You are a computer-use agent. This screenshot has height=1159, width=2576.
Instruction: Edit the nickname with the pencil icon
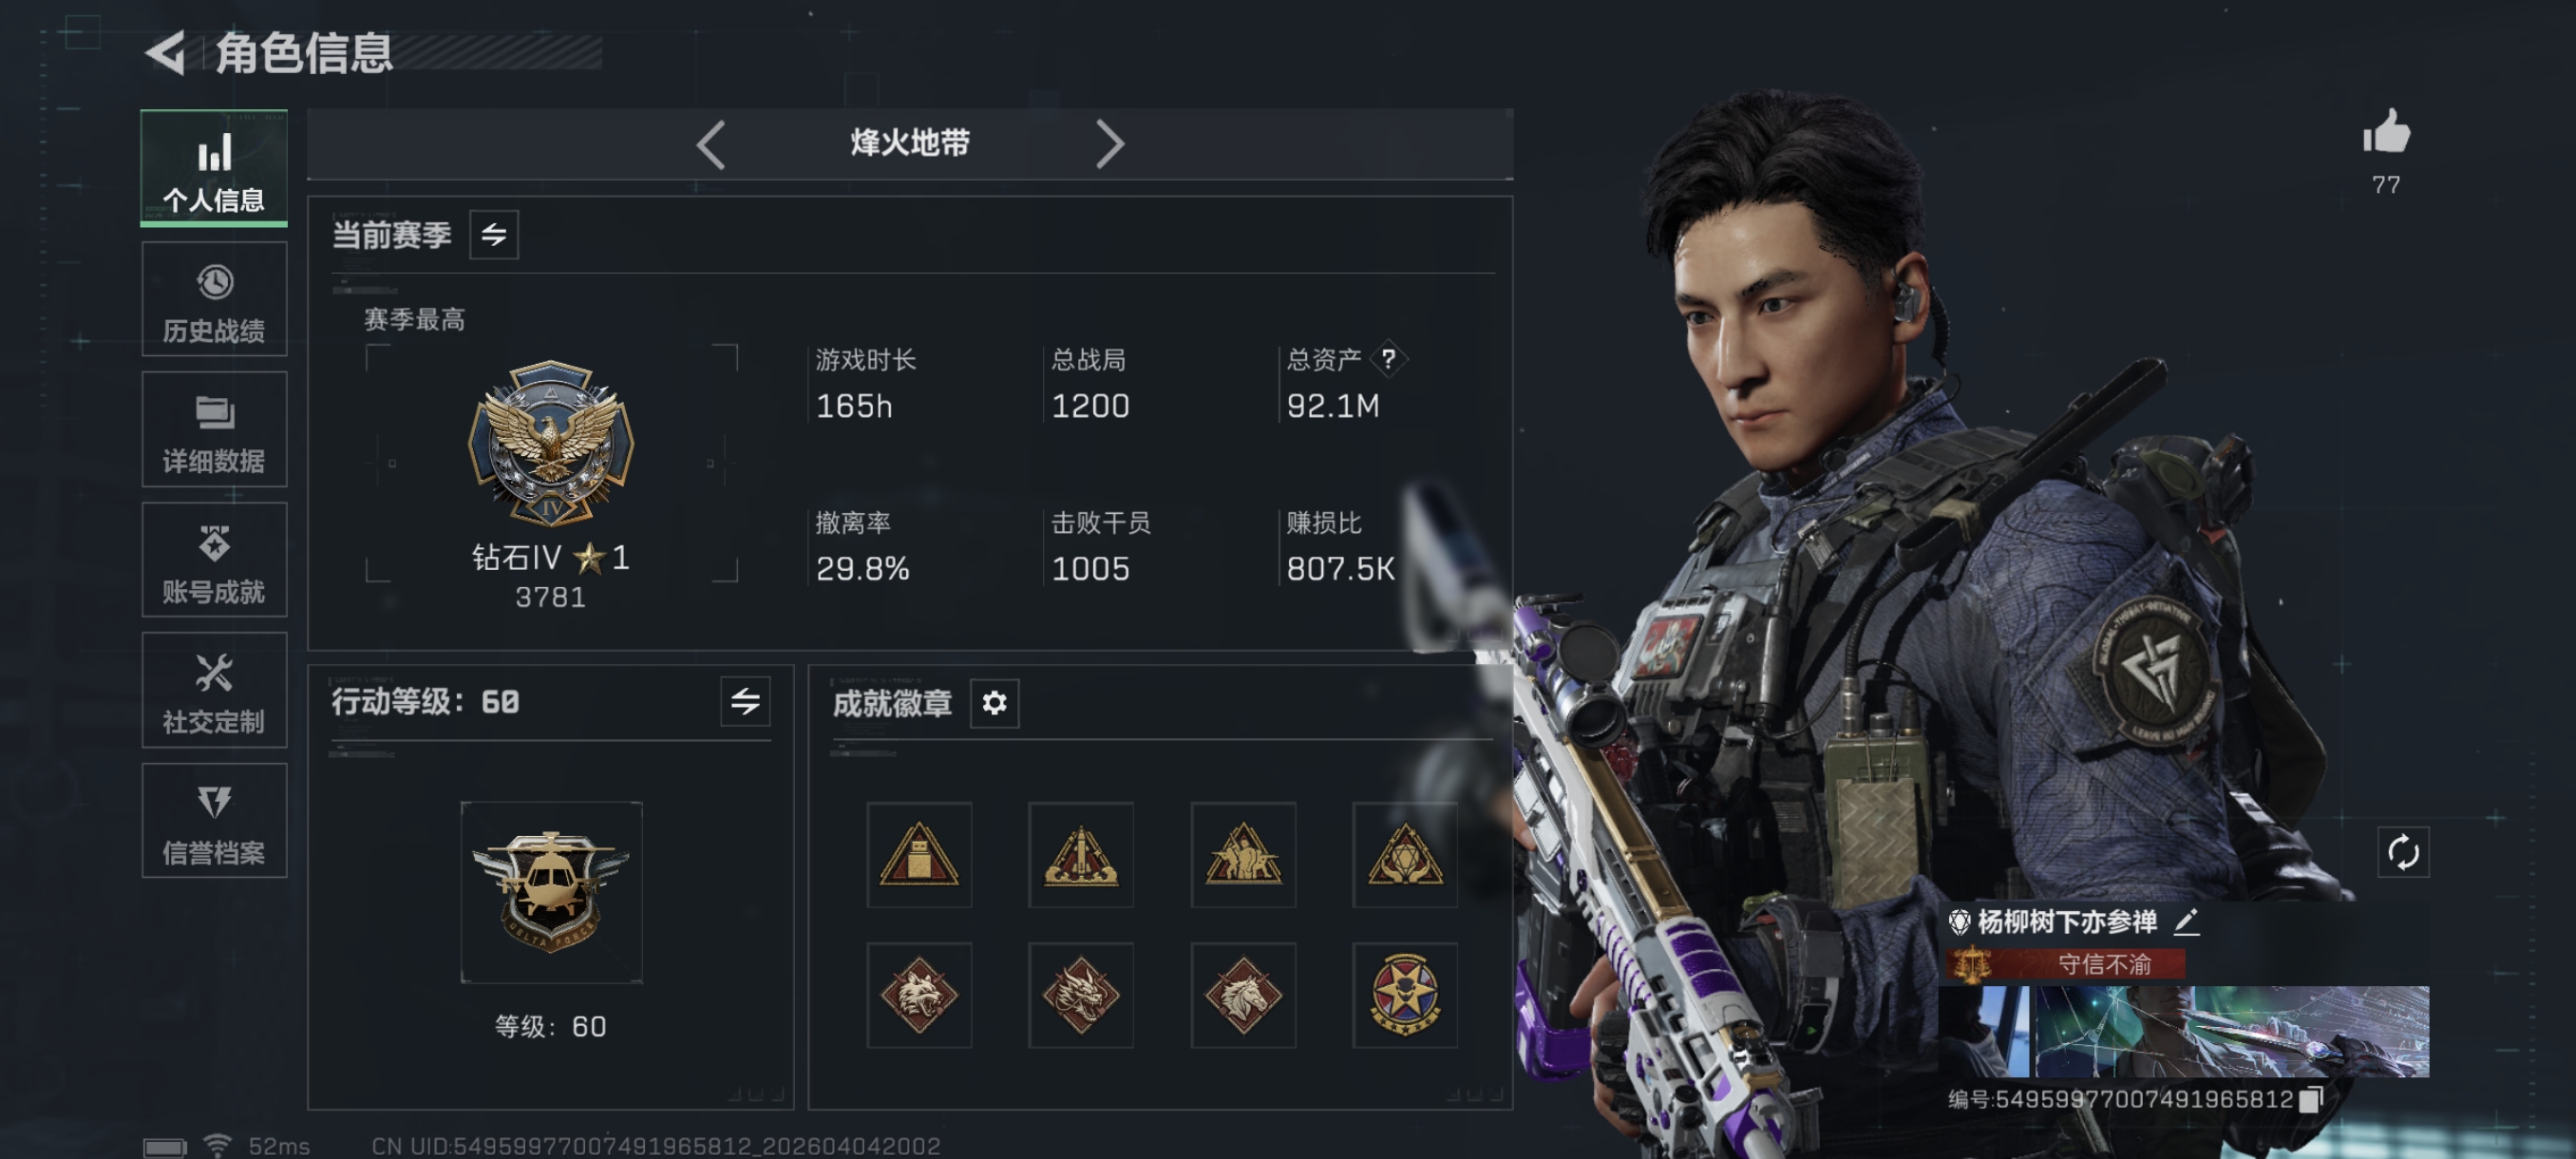[x=2187, y=921]
